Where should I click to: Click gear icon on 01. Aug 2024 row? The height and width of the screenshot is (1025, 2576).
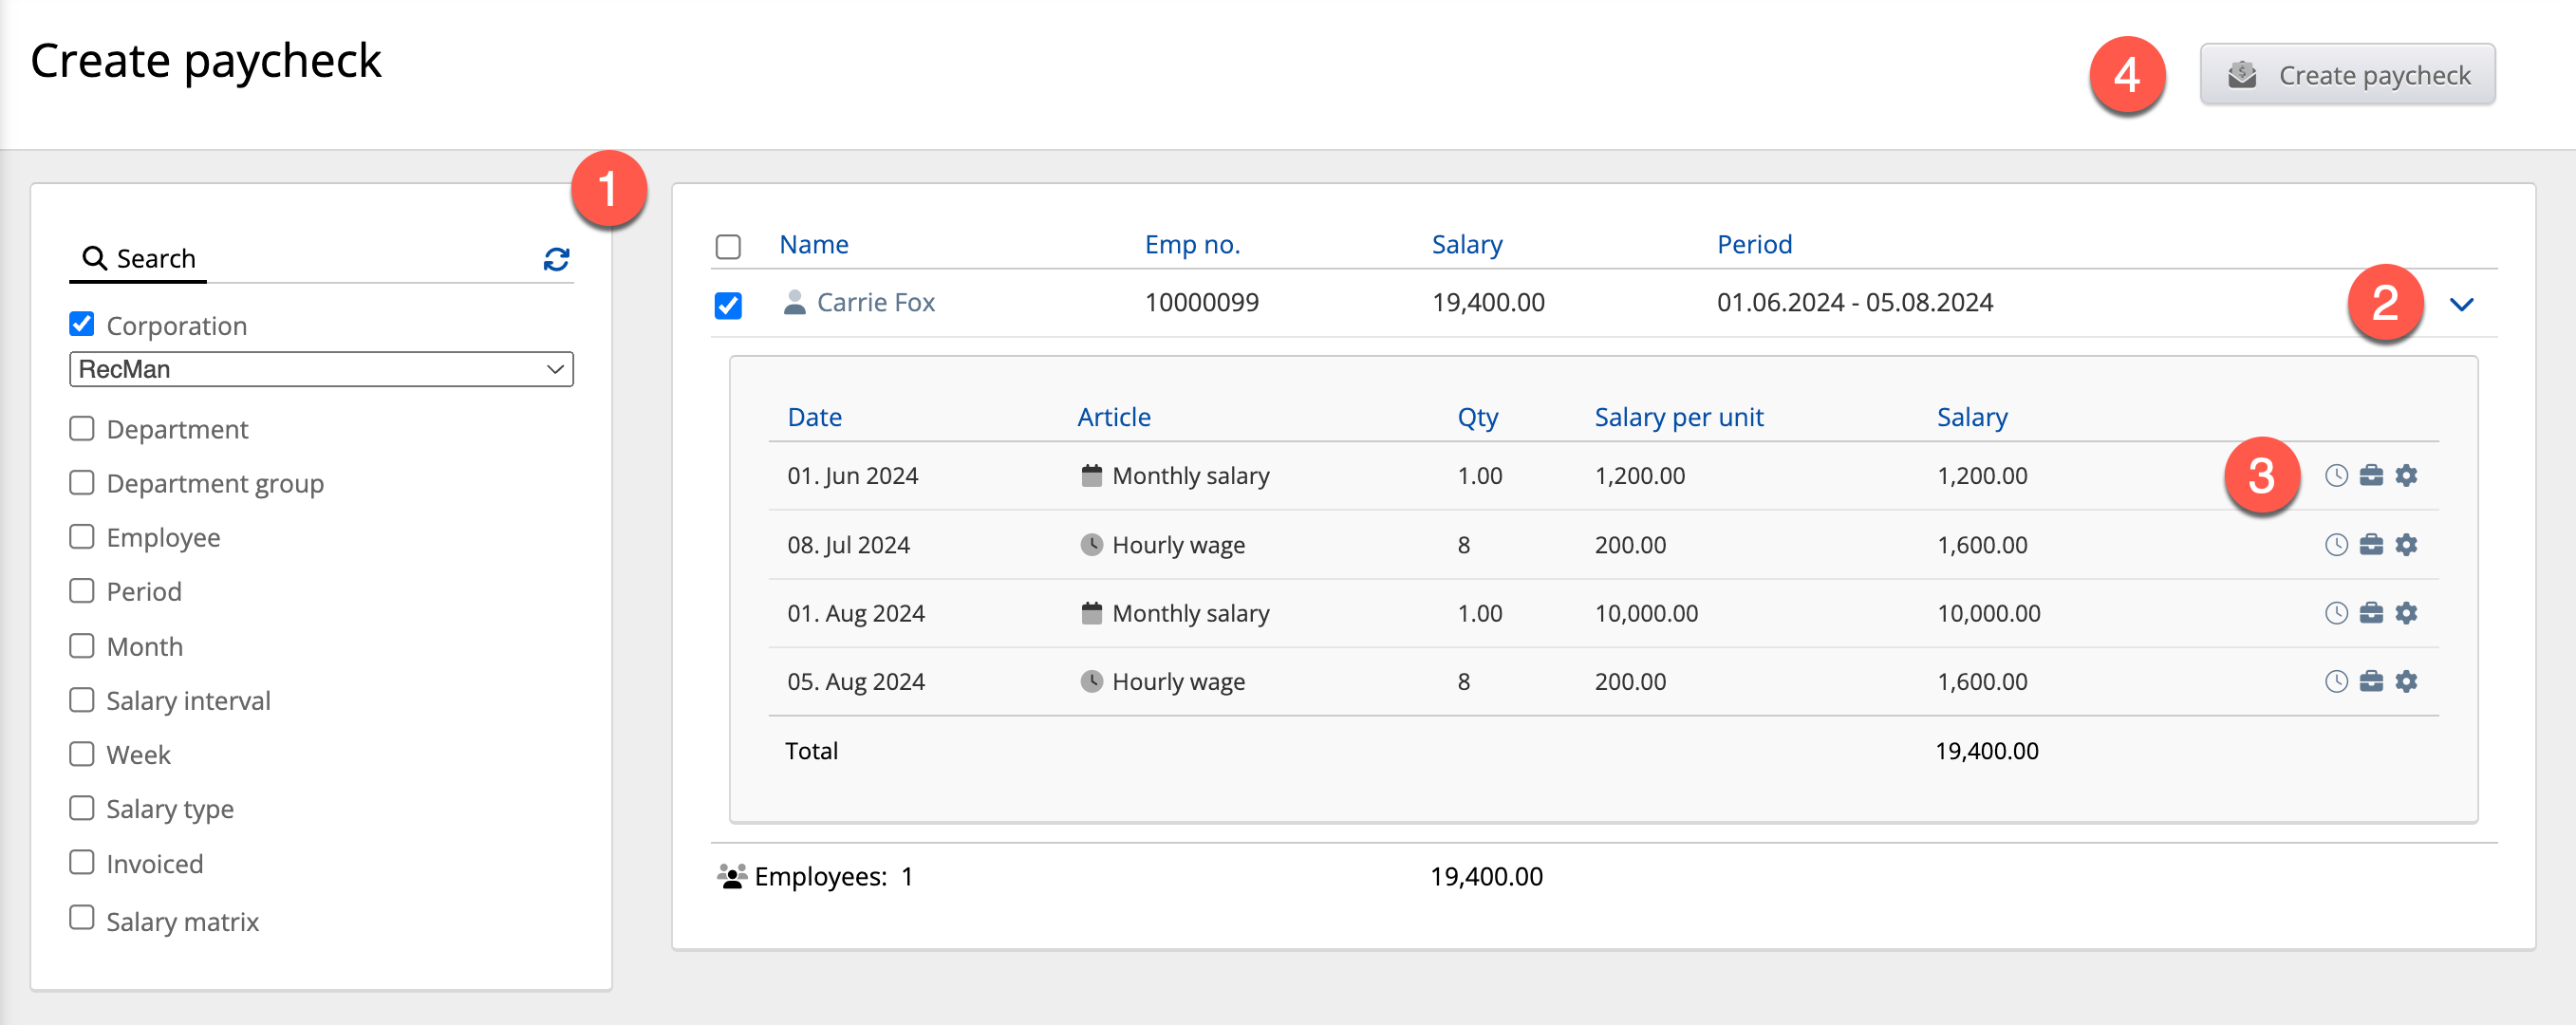(2406, 613)
